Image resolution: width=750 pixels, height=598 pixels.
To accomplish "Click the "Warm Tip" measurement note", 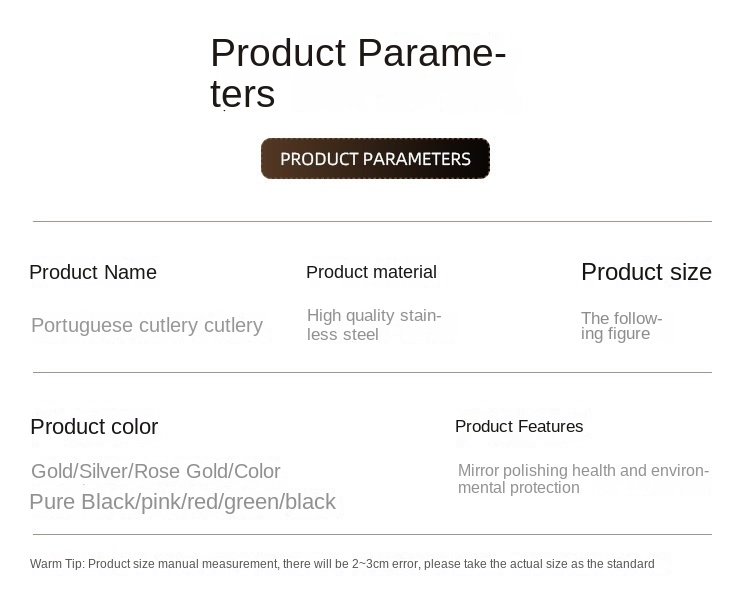I will 342,564.
